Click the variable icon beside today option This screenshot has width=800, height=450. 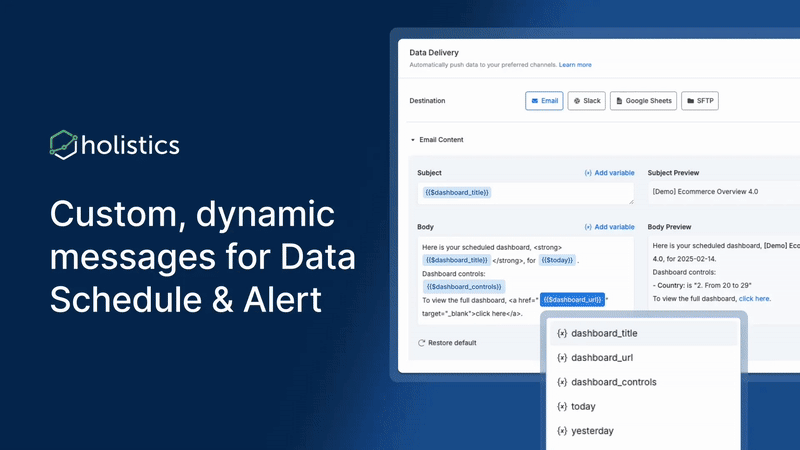coord(562,407)
